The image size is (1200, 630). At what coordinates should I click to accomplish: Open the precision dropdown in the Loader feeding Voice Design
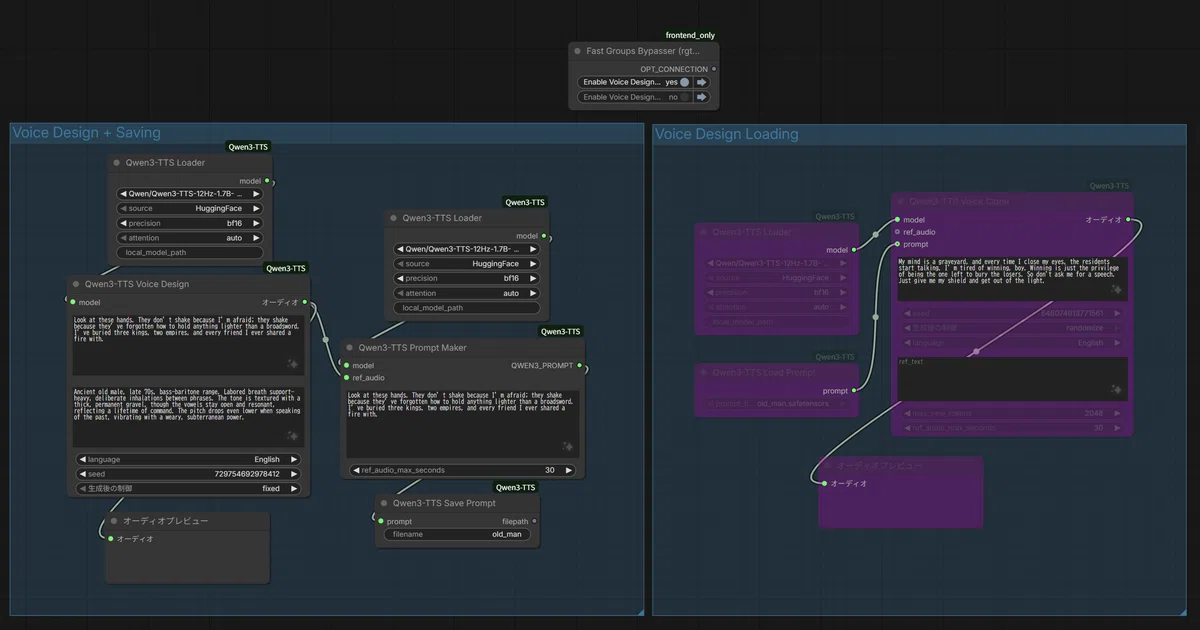tap(190, 223)
